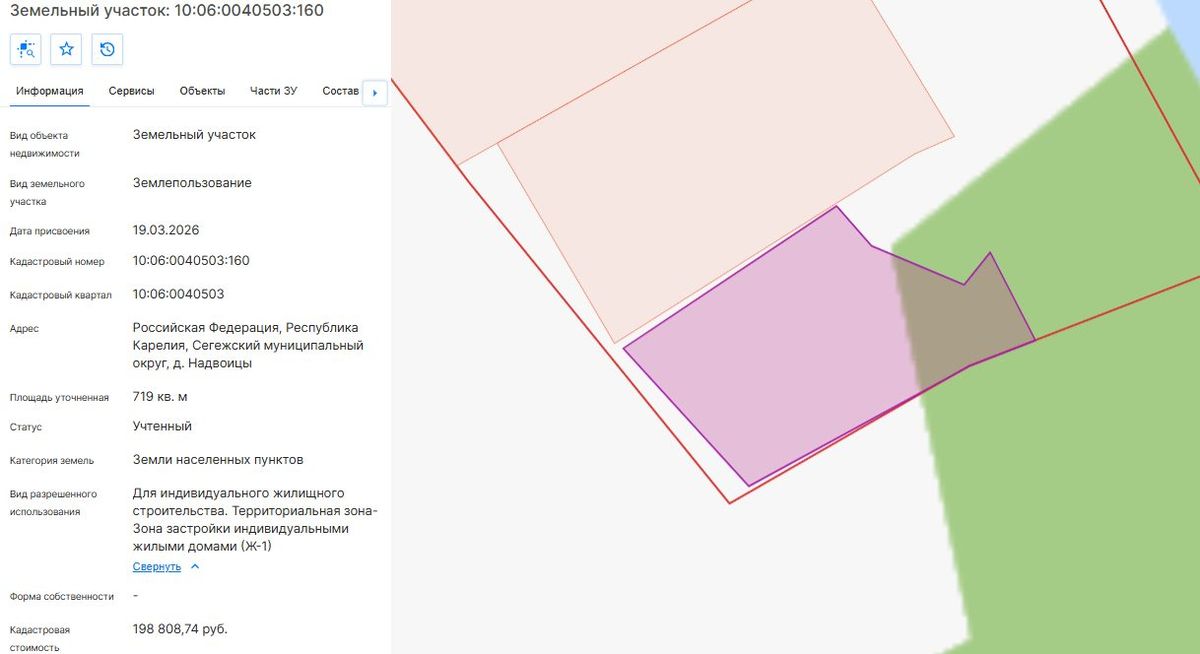Add parcel to favorites with star icon
This screenshot has width=1200, height=654.
click(x=66, y=49)
